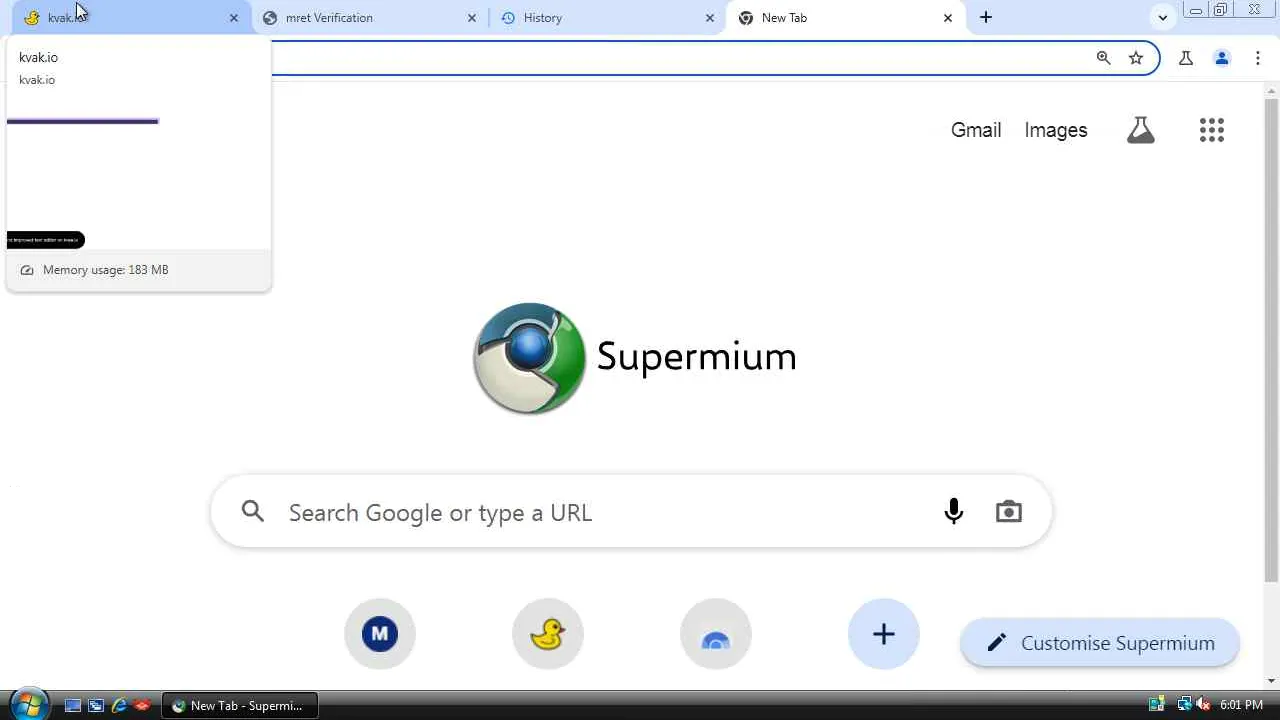Close the History tab

pyautogui.click(x=710, y=18)
